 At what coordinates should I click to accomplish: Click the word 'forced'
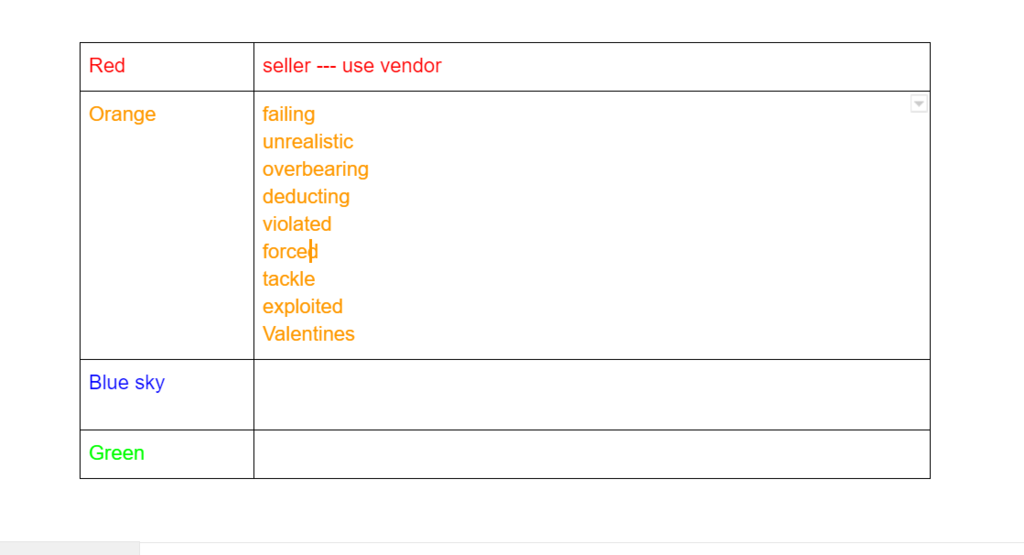[290, 251]
